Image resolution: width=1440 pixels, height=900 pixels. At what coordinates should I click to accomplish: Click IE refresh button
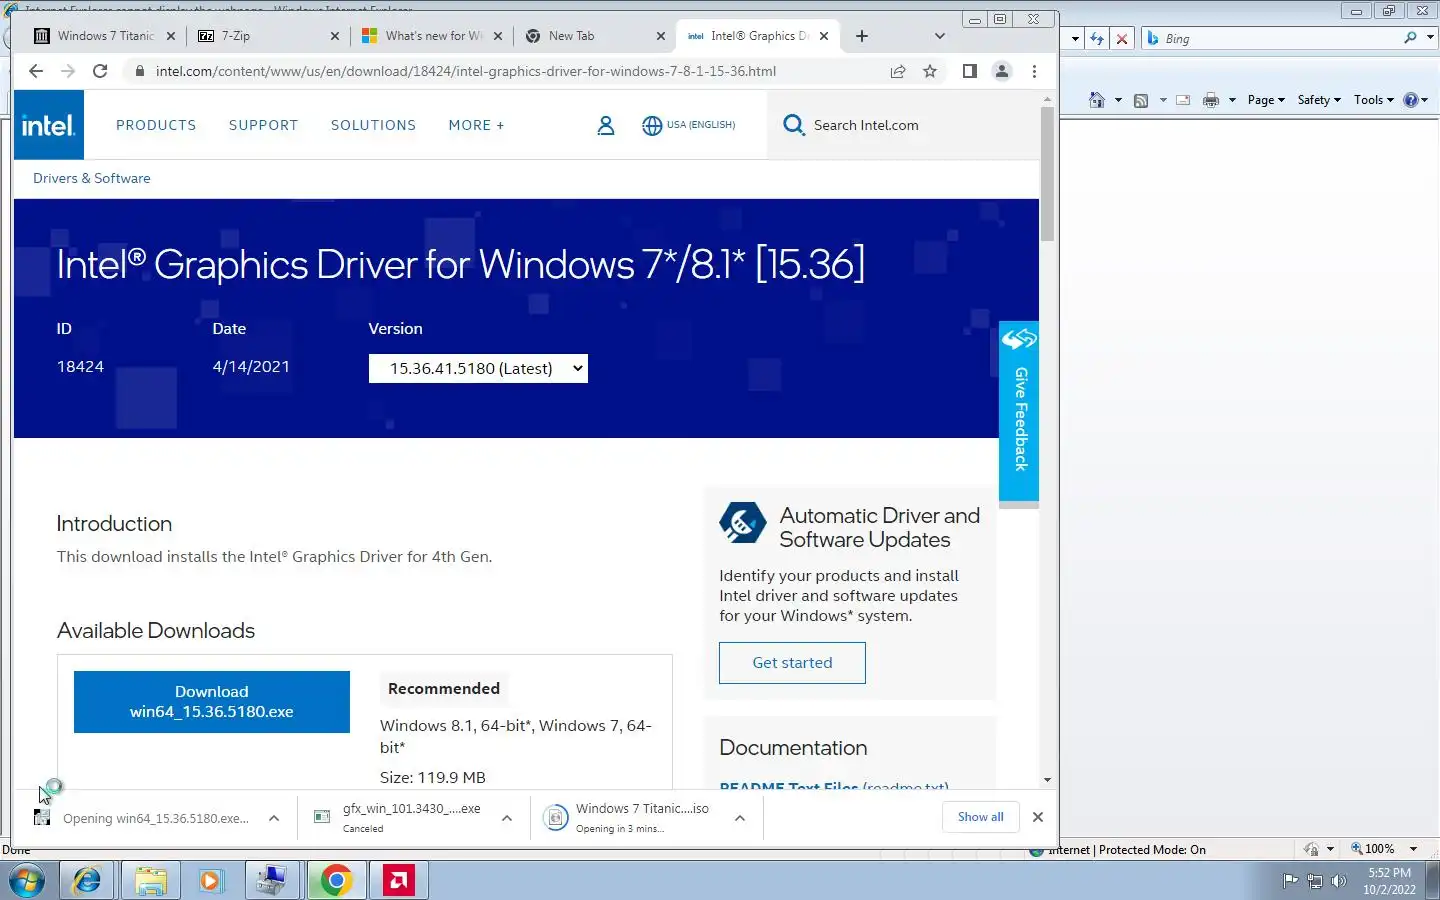click(x=1097, y=39)
